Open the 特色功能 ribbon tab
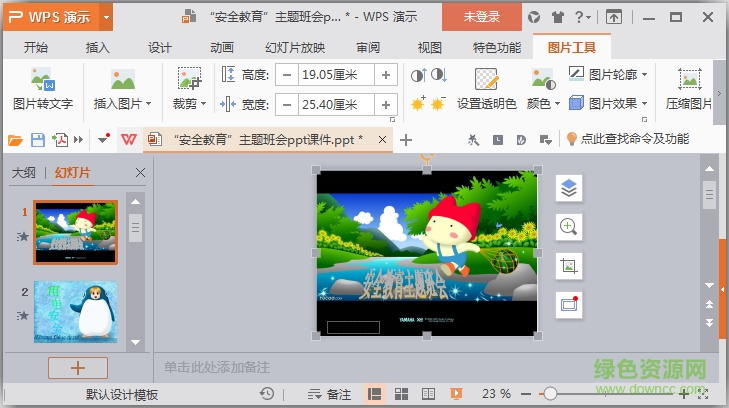 point(497,47)
